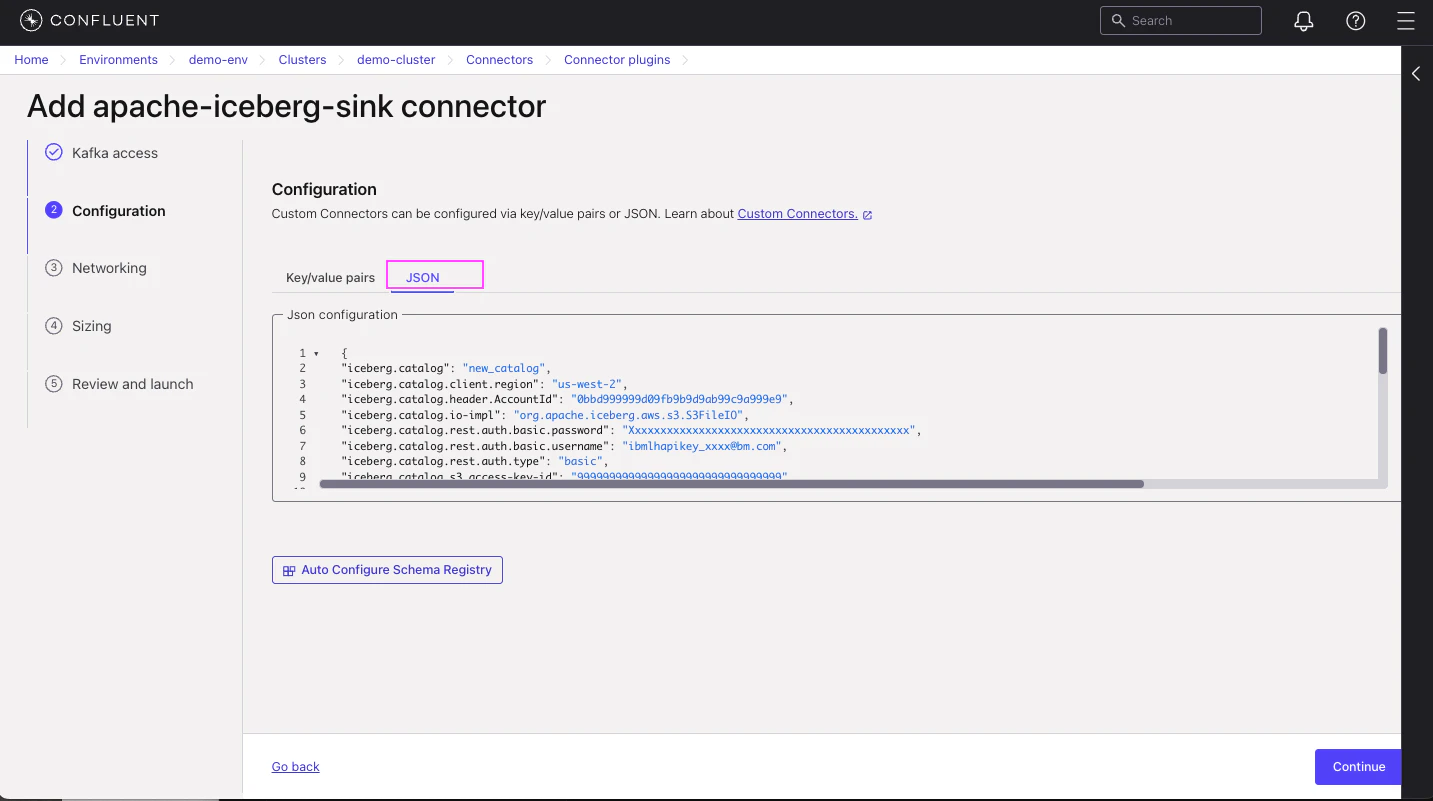This screenshot has height=801, width=1433.
Task: Open the demo-cluster breadcrumb
Action: point(396,60)
